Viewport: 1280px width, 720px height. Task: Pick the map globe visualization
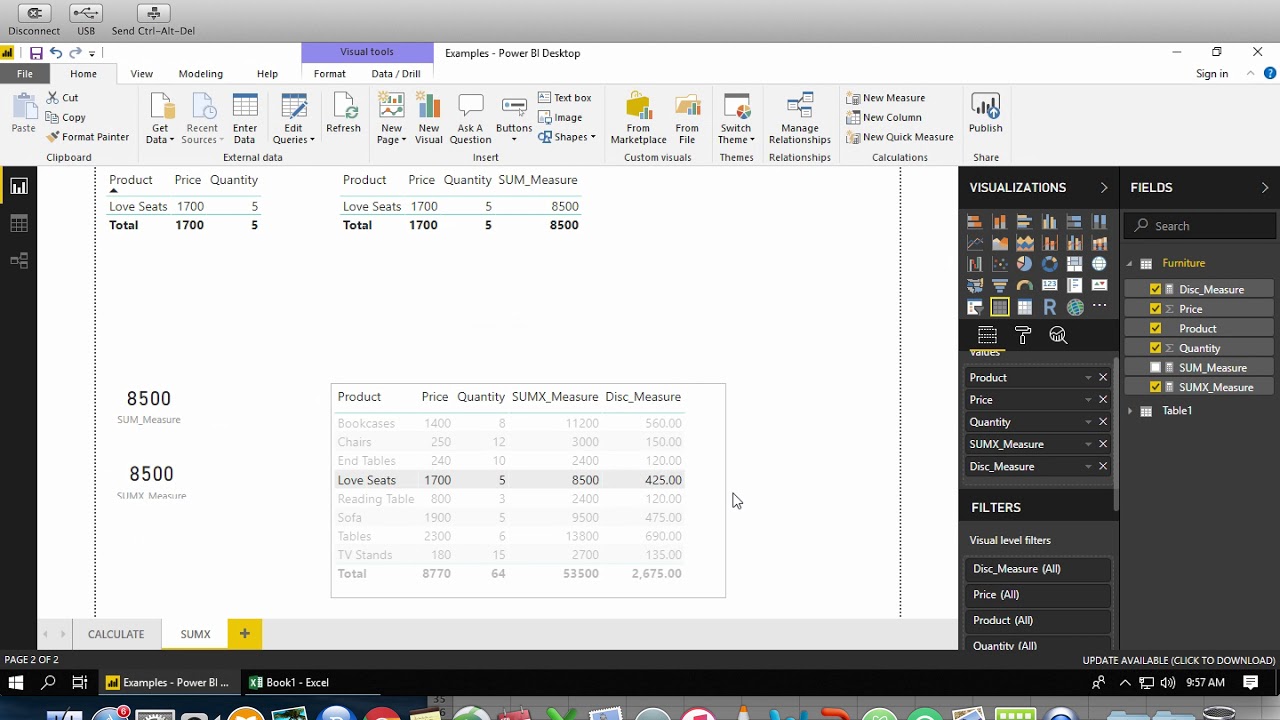pos(1100,264)
